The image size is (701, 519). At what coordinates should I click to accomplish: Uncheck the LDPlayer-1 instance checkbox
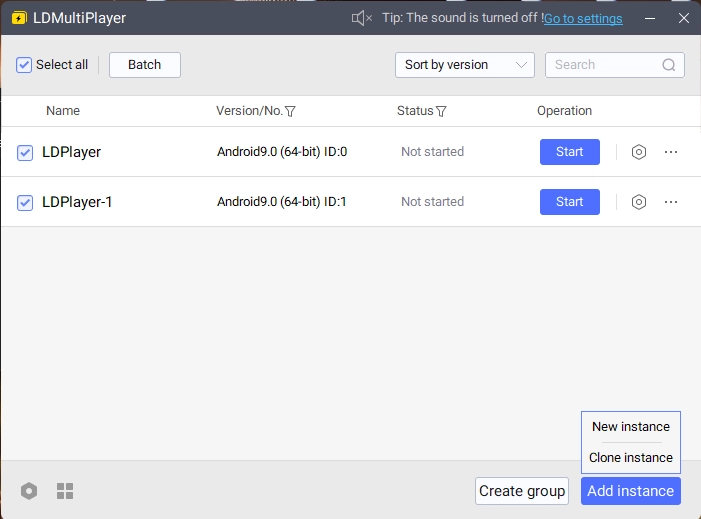tap(25, 203)
